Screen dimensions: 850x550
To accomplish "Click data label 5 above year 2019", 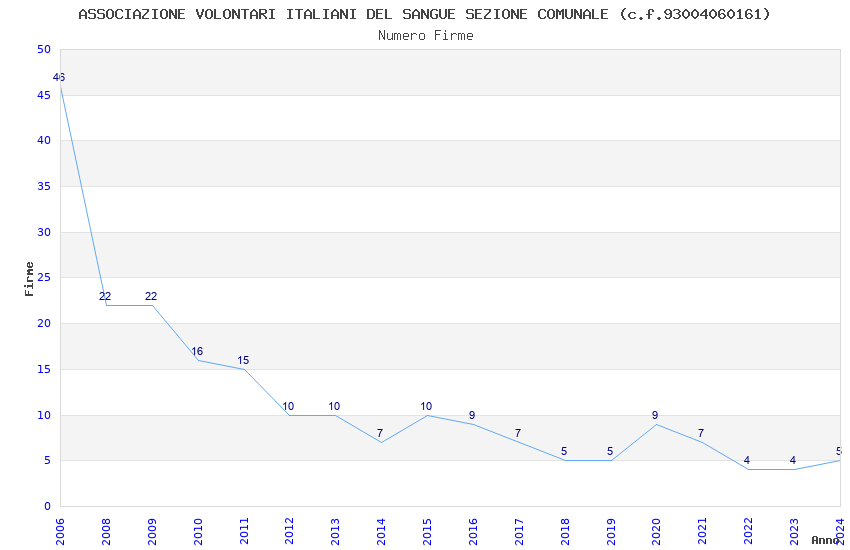I will [x=610, y=451].
